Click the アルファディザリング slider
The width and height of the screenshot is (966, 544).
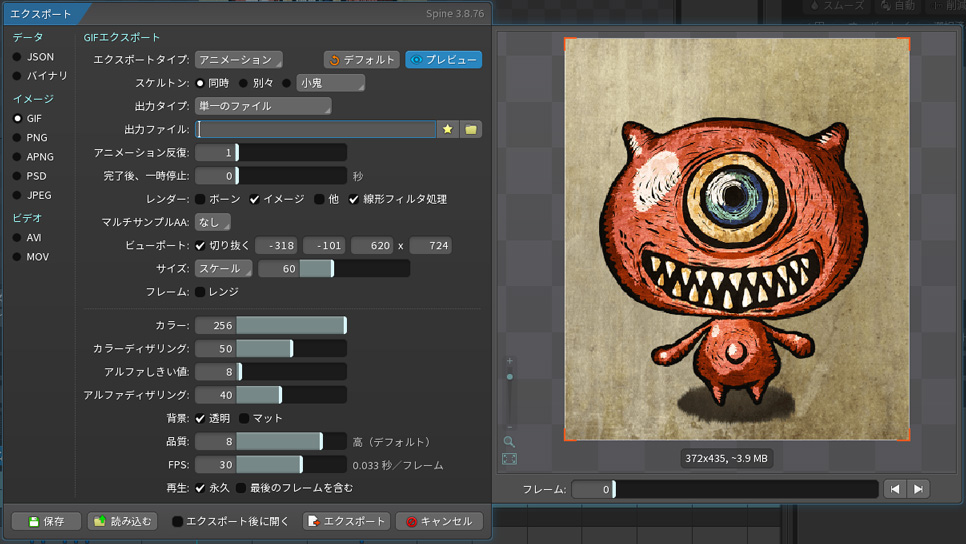pyautogui.click(x=271, y=395)
